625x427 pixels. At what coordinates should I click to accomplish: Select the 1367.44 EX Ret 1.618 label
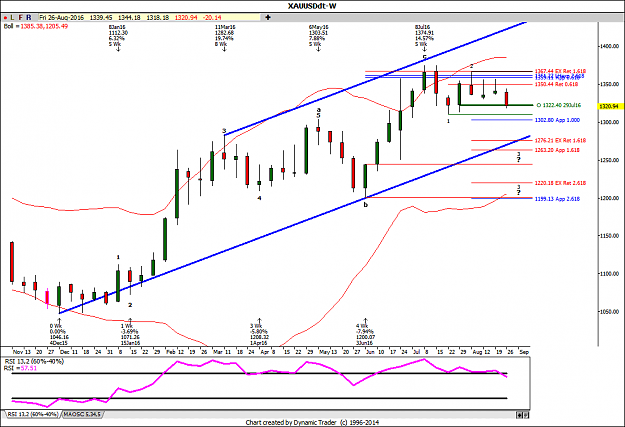coord(560,71)
